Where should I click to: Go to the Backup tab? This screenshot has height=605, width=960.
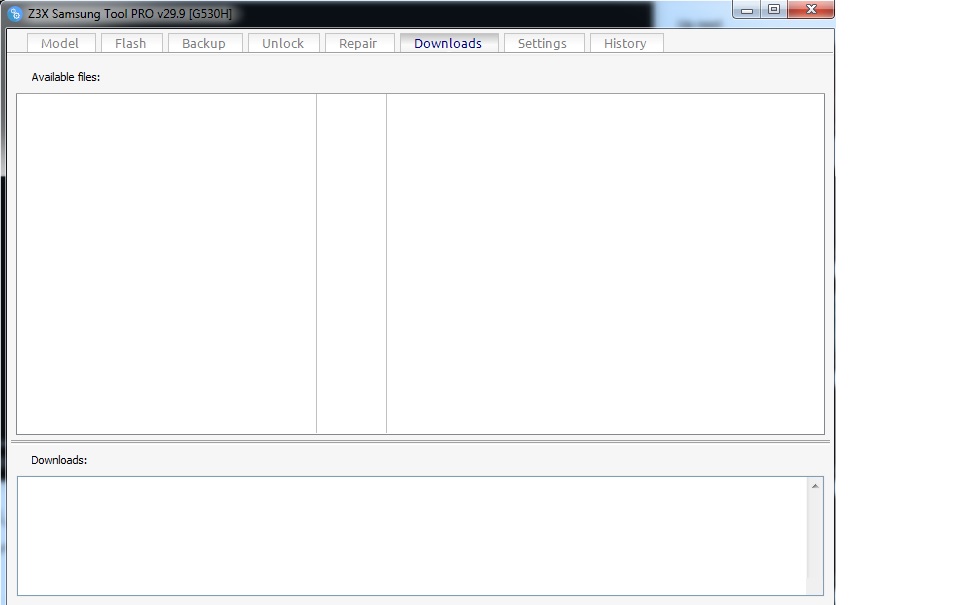204,43
